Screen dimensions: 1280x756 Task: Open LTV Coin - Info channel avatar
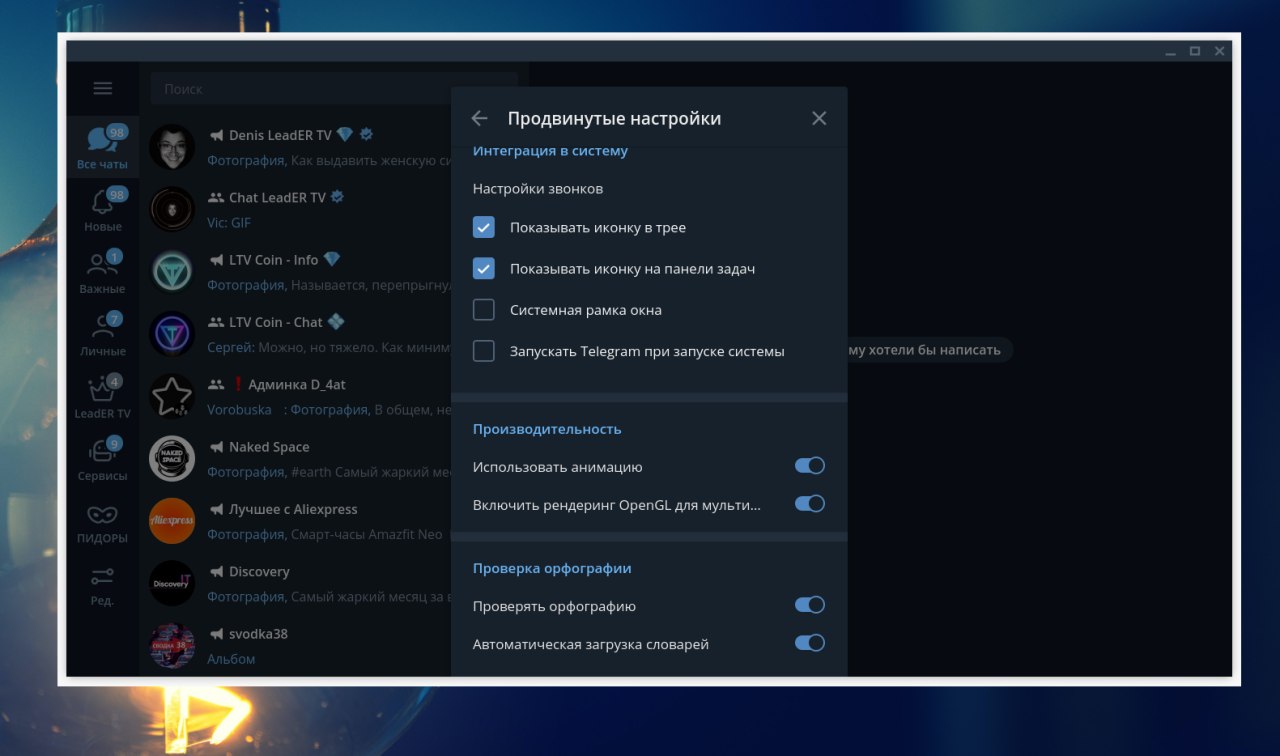click(x=172, y=272)
